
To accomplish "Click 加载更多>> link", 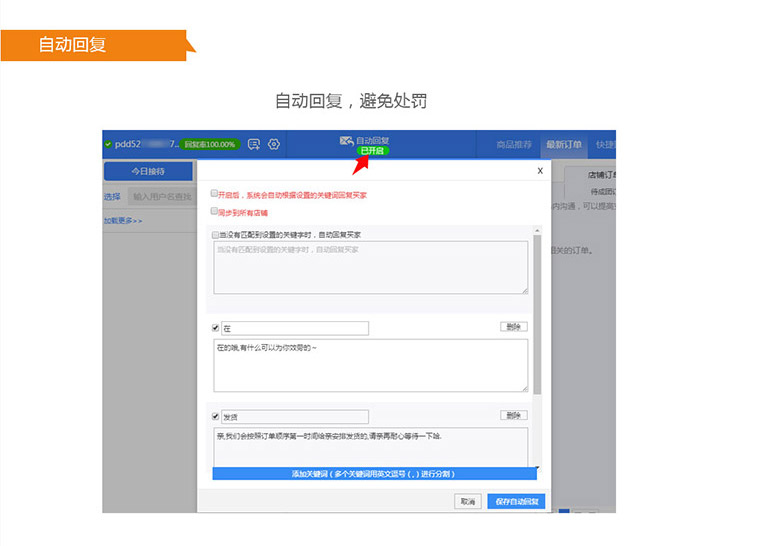I will 123,221.
